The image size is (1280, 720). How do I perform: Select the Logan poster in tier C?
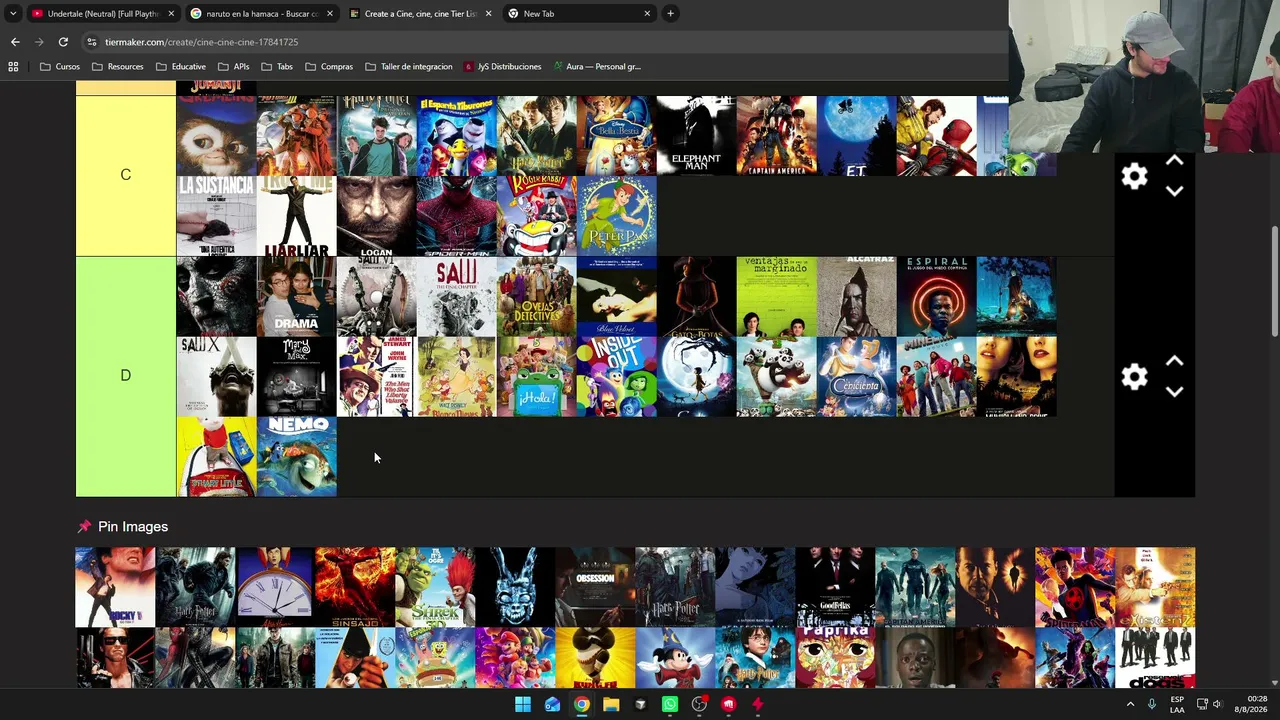point(376,216)
